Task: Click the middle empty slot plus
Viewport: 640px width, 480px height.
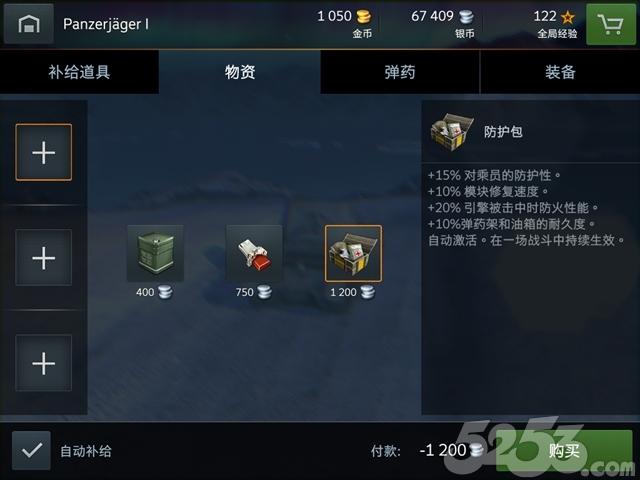Action: coord(44,258)
